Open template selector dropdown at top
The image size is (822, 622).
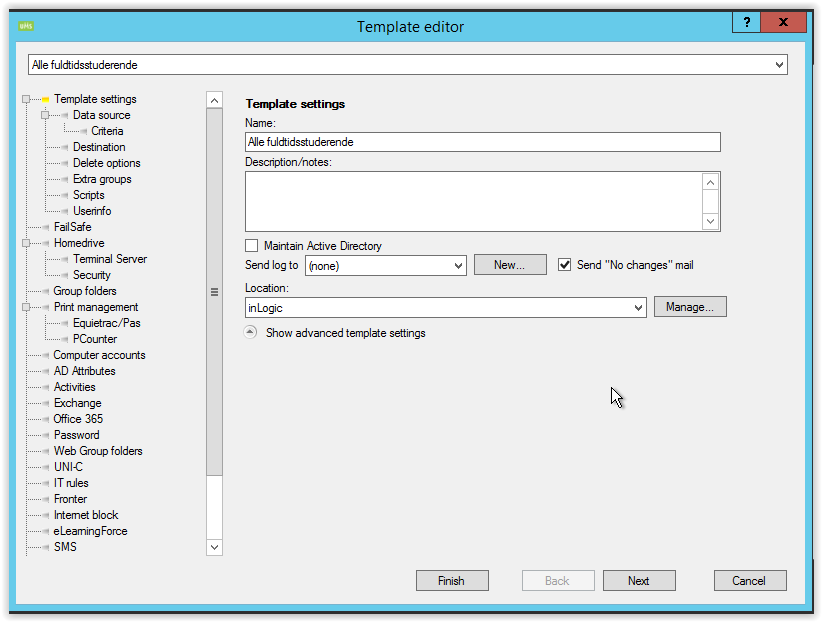(x=779, y=65)
